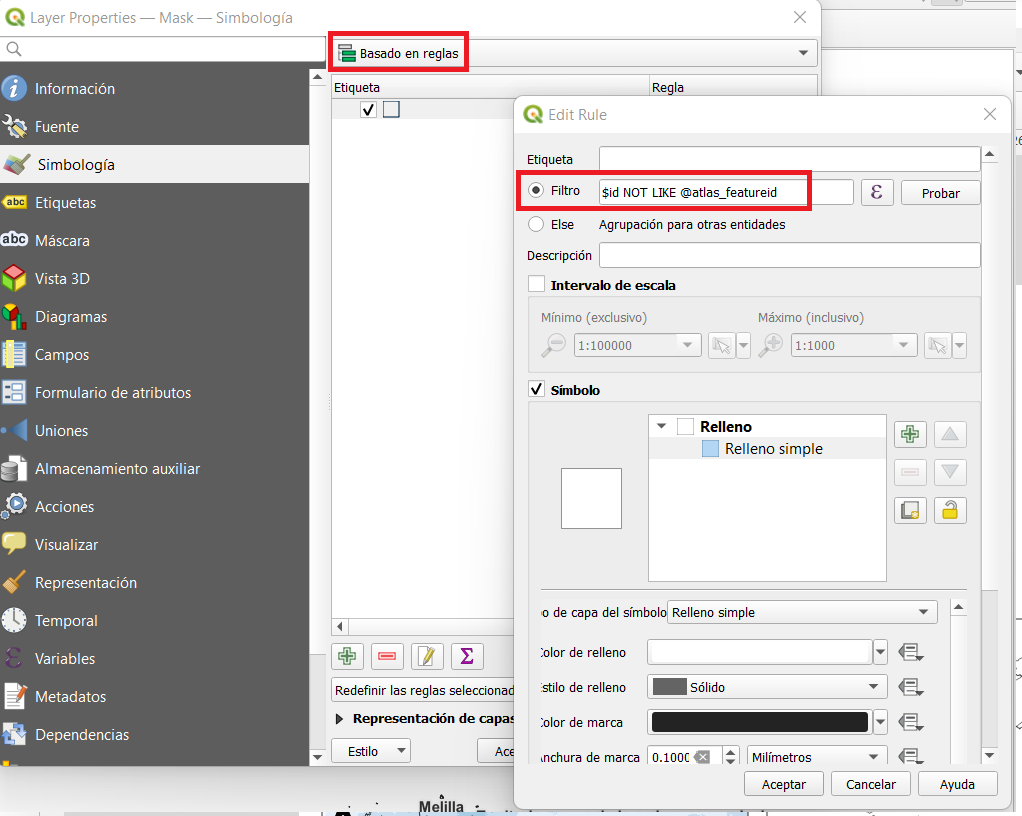Screen dimensions: 1022x816
Task: Click edit rule pencil icon
Action: [427, 656]
